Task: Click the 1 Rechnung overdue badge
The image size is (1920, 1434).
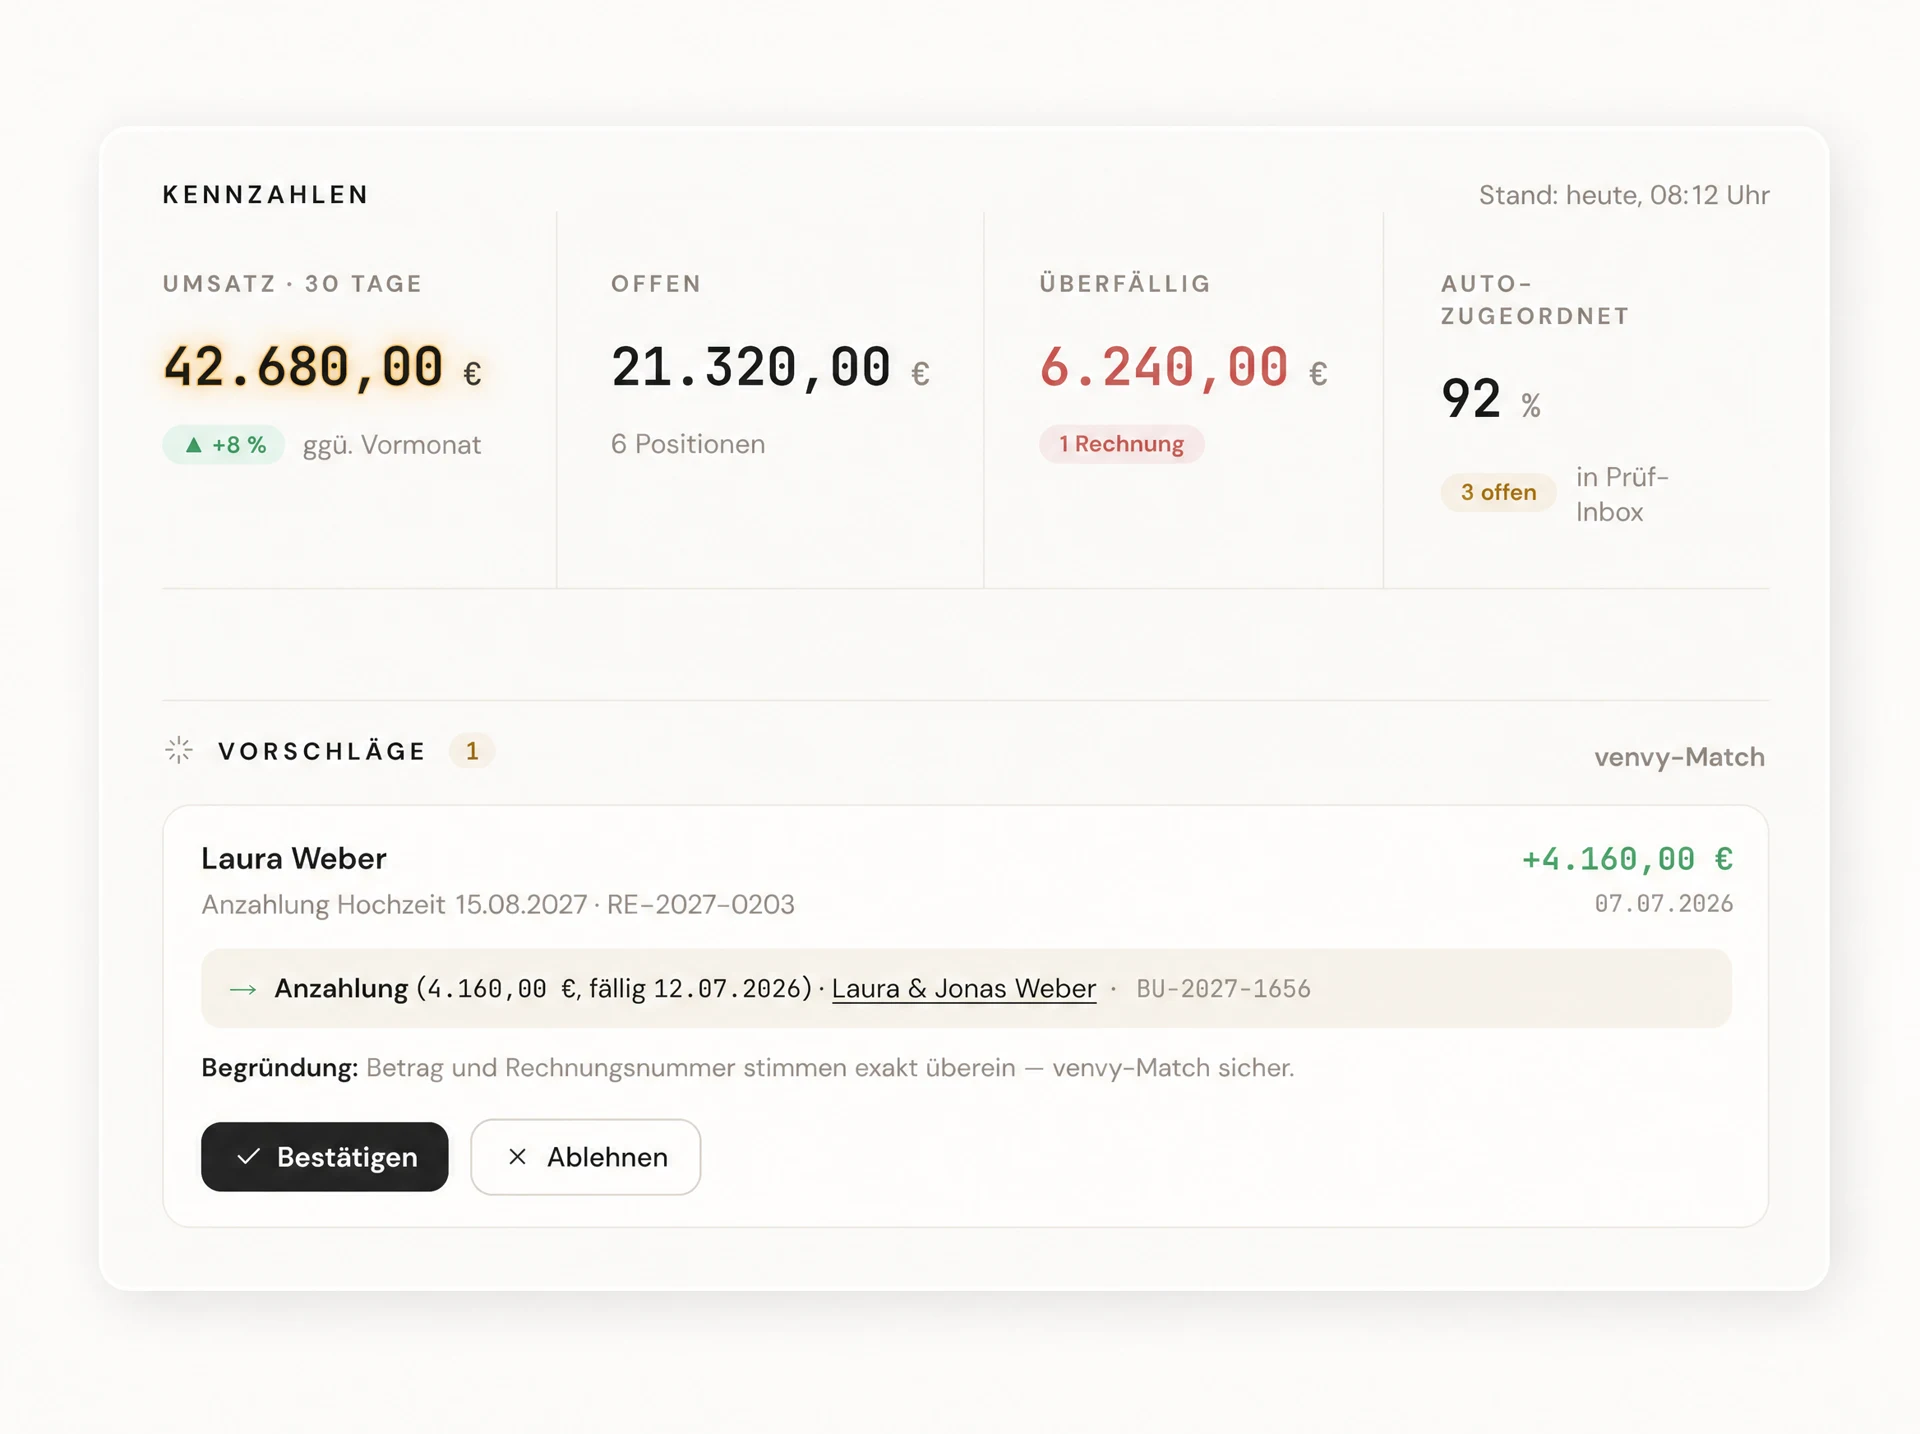Action: (x=1122, y=444)
